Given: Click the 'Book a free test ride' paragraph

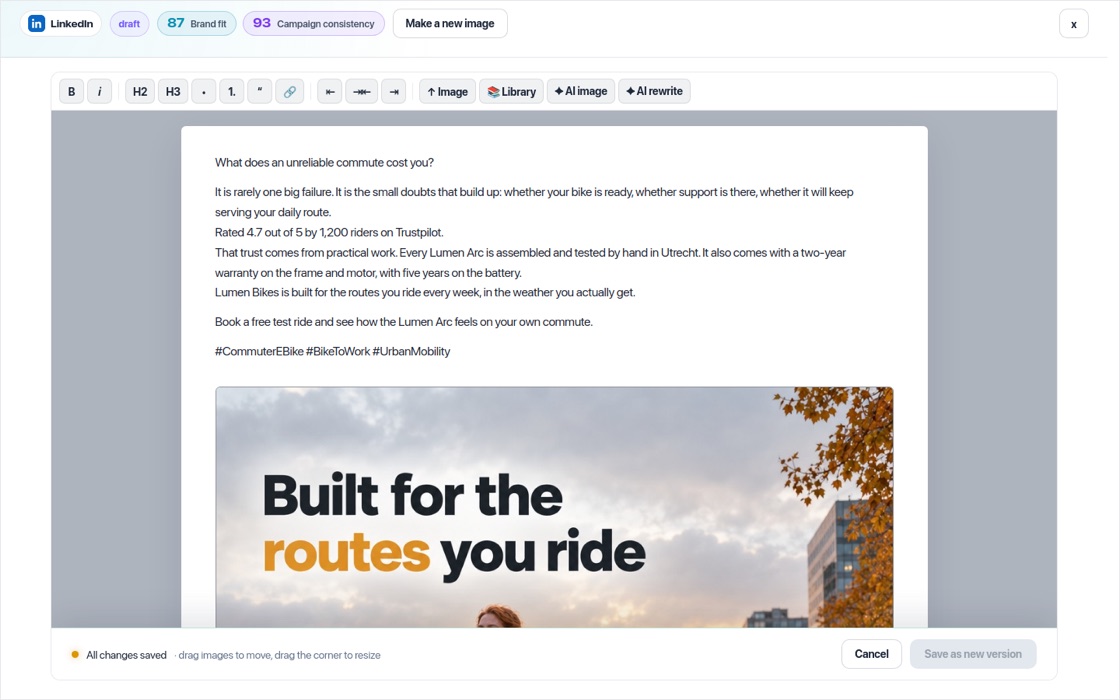Looking at the screenshot, I should tap(404, 322).
